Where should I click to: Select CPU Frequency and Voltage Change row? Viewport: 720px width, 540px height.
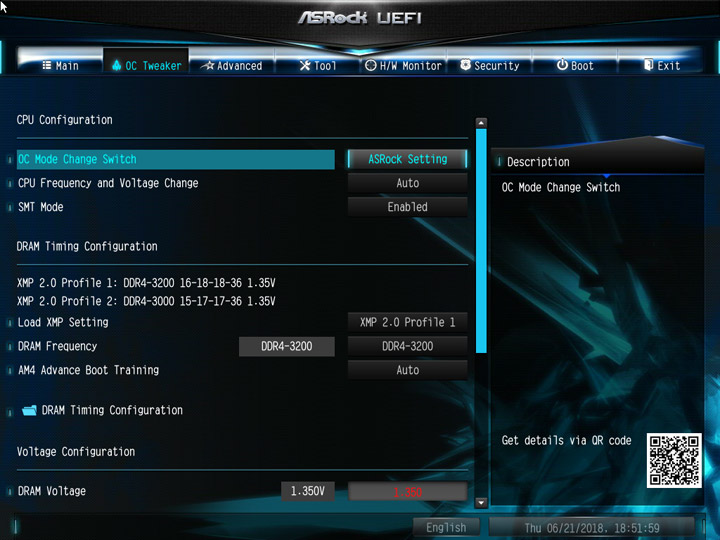175,183
